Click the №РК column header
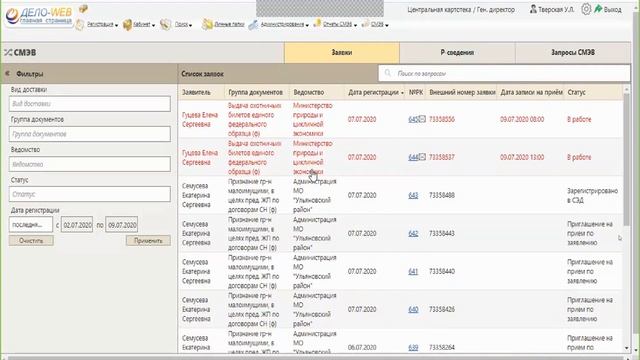The width and height of the screenshot is (640, 360). 416,93
